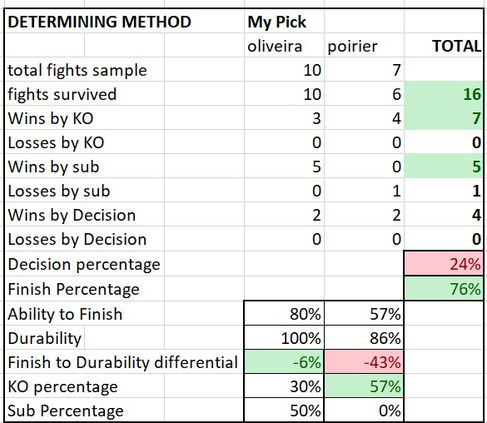Select poirier's Durability 86% cell
Screen dimensions: 487x423
click(364, 338)
